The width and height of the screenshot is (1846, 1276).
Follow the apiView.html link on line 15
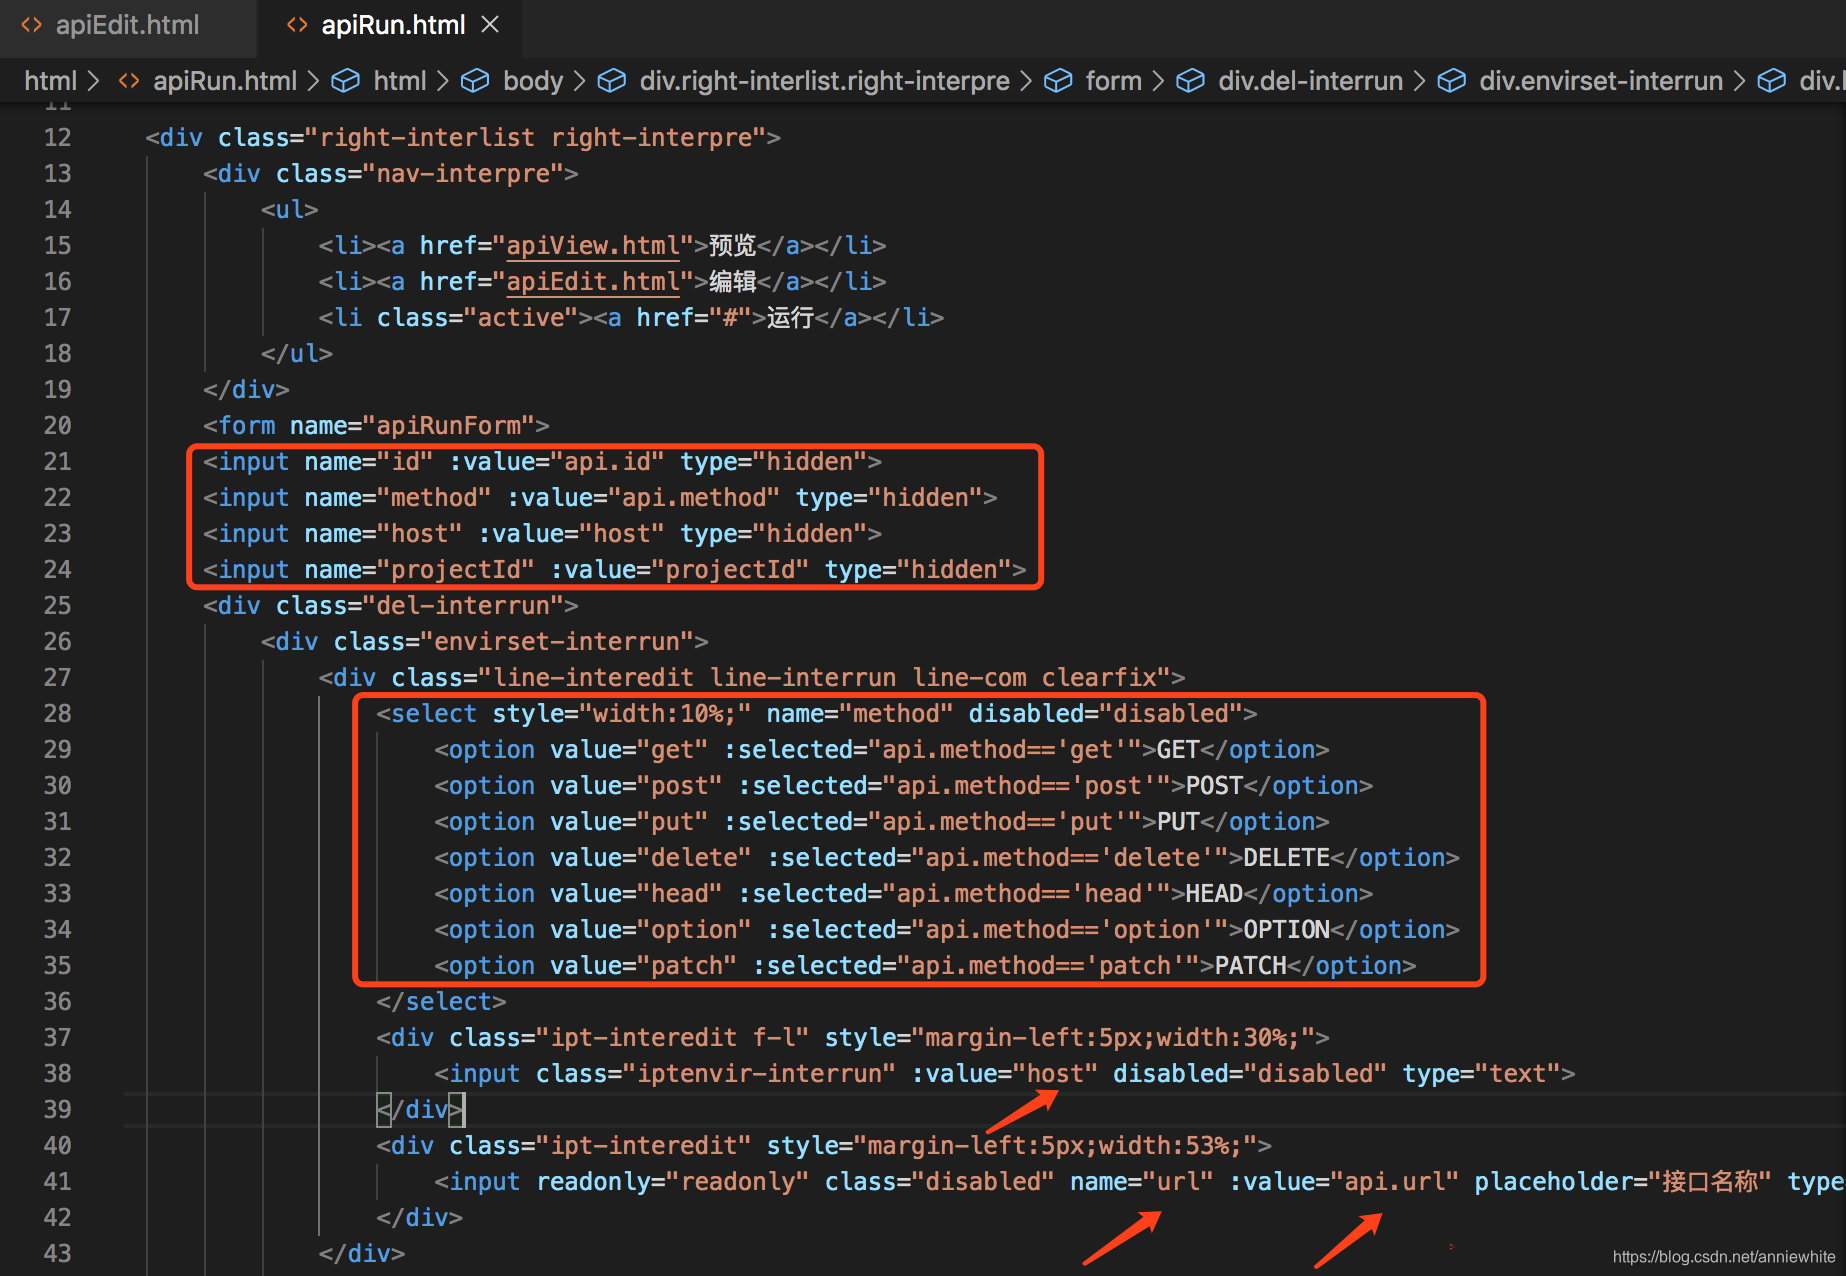click(593, 246)
